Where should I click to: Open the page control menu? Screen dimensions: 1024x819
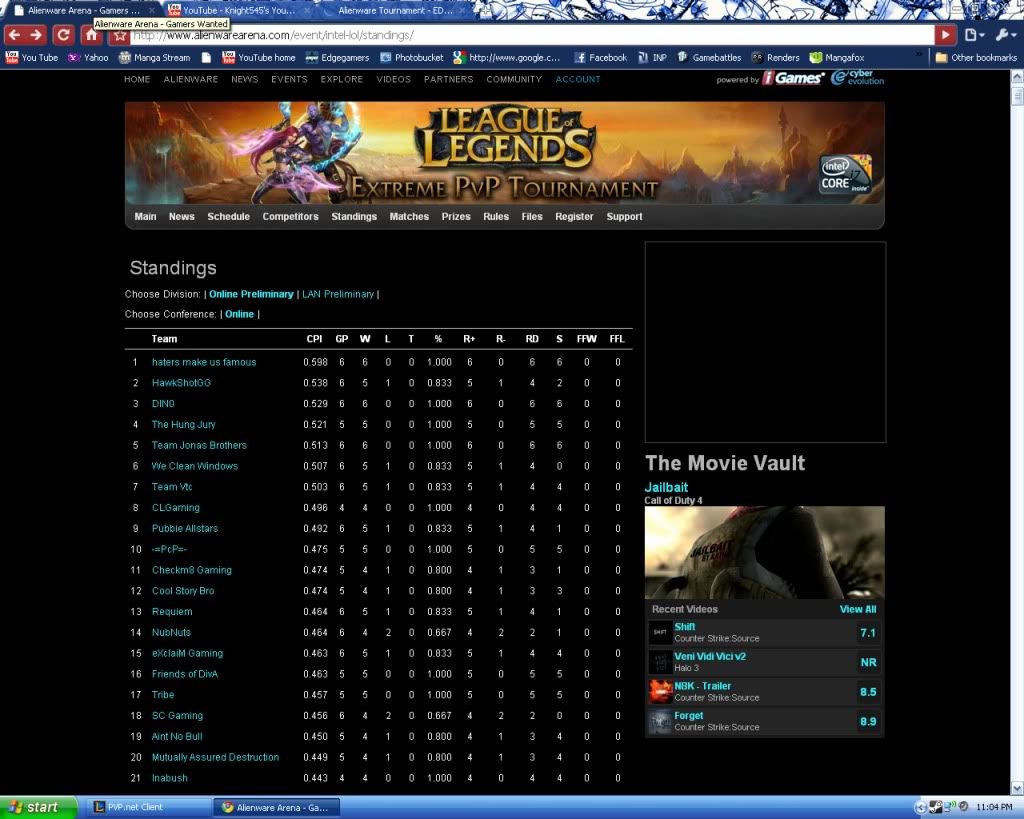pyautogui.click(x=973, y=35)
